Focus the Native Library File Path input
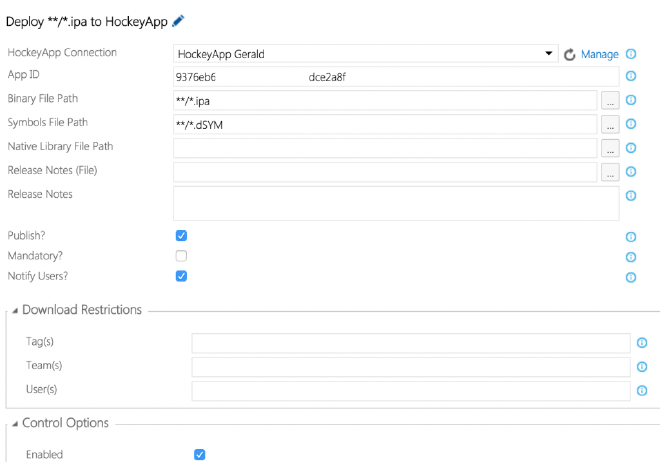Image resolution: width=660 pixels, height=462 pixels. (x=385, y=149)
